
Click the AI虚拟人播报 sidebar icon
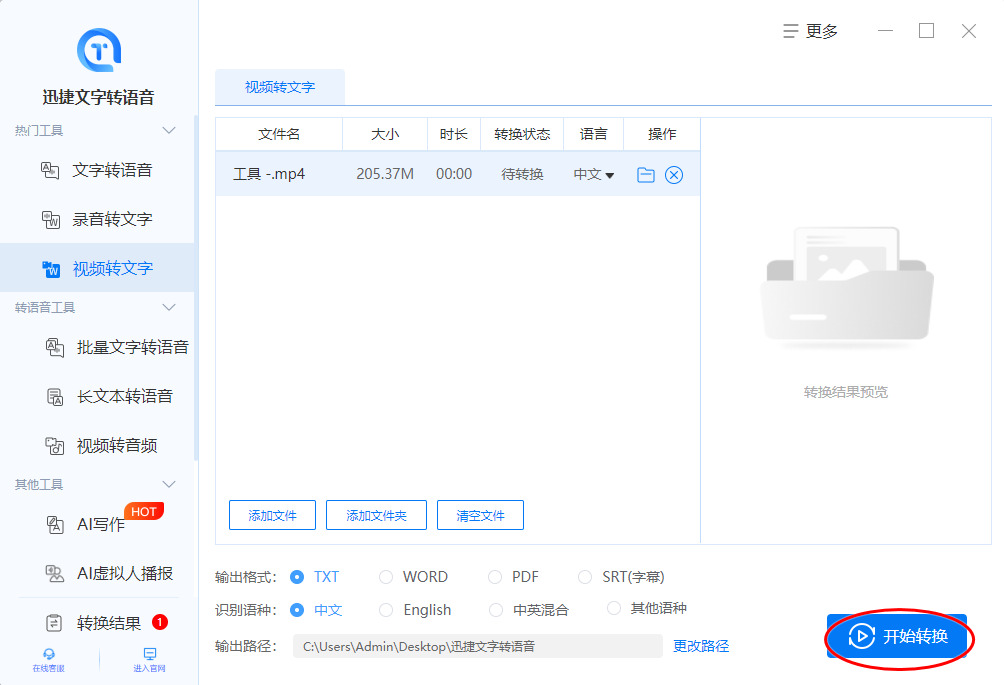pos(54,574)
